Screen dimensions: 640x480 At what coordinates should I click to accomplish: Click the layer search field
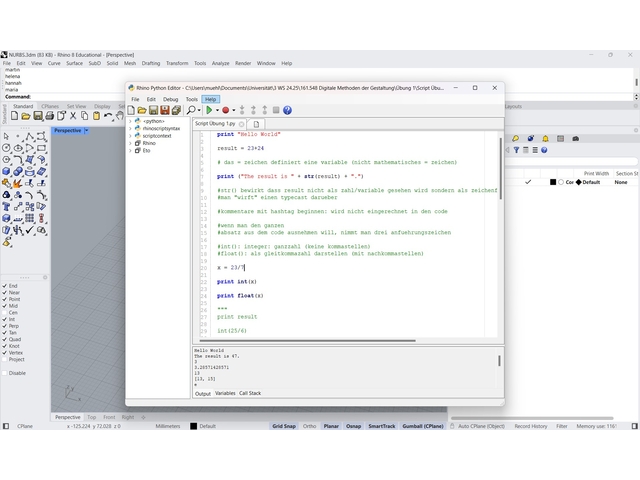(x=571, y=162)
